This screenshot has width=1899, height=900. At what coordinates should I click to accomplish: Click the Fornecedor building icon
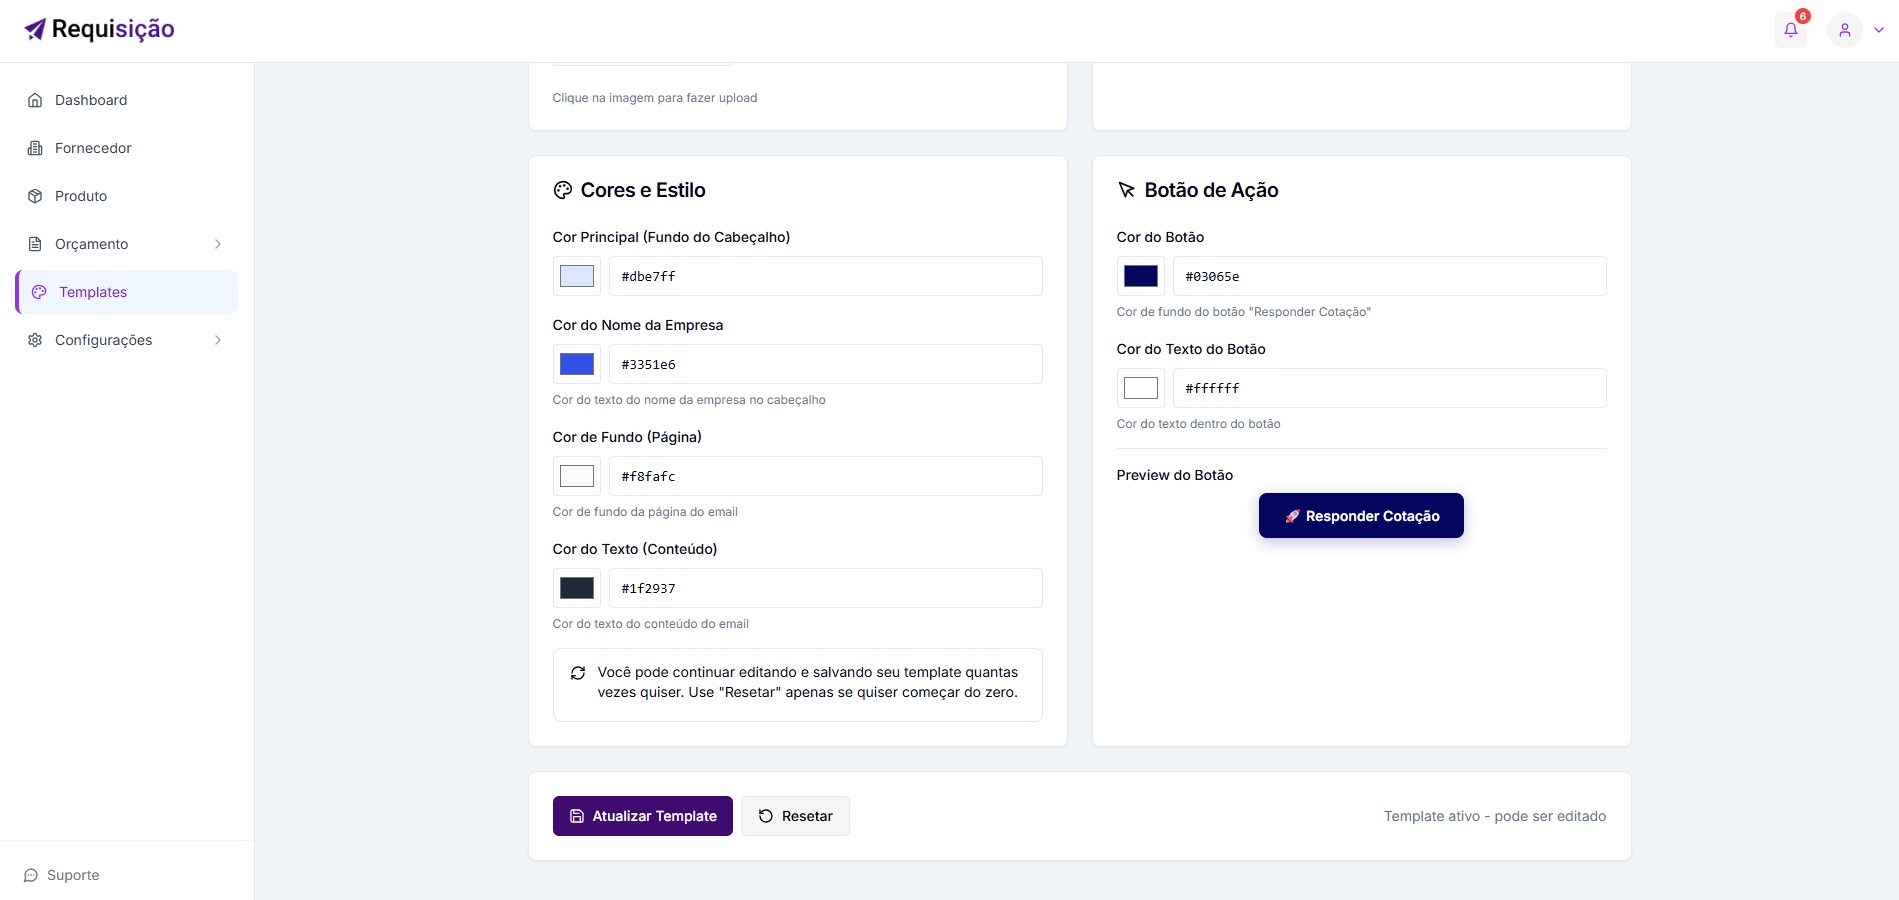35,148
